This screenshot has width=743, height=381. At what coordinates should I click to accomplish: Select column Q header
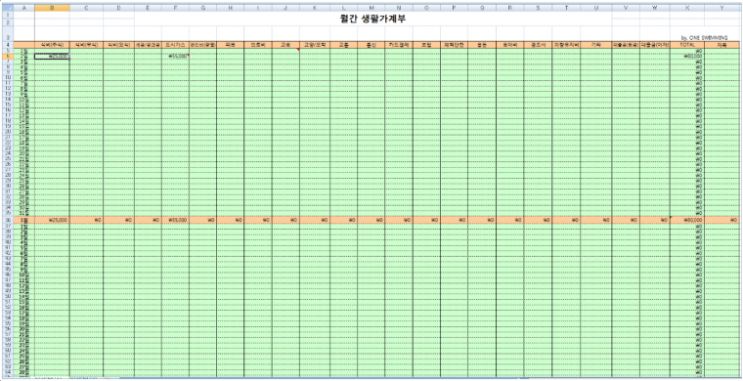tap(482, 8)
